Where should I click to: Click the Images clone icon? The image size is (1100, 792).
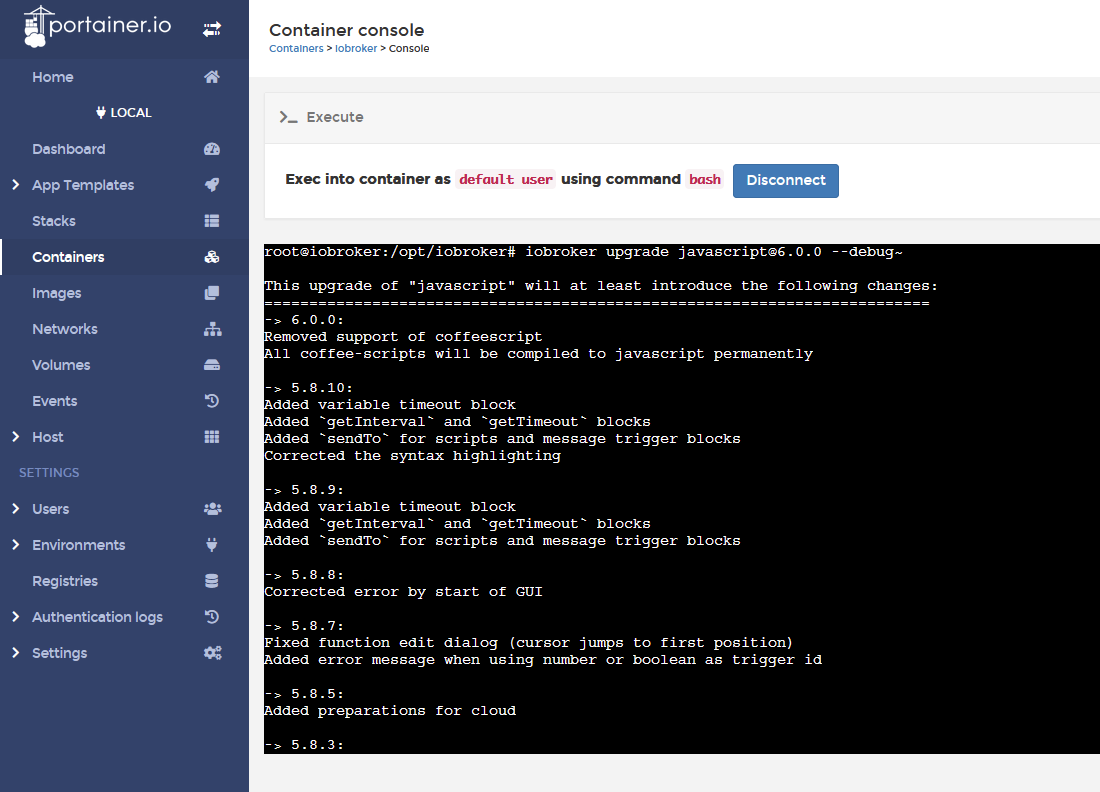click(x=212, y=293)
